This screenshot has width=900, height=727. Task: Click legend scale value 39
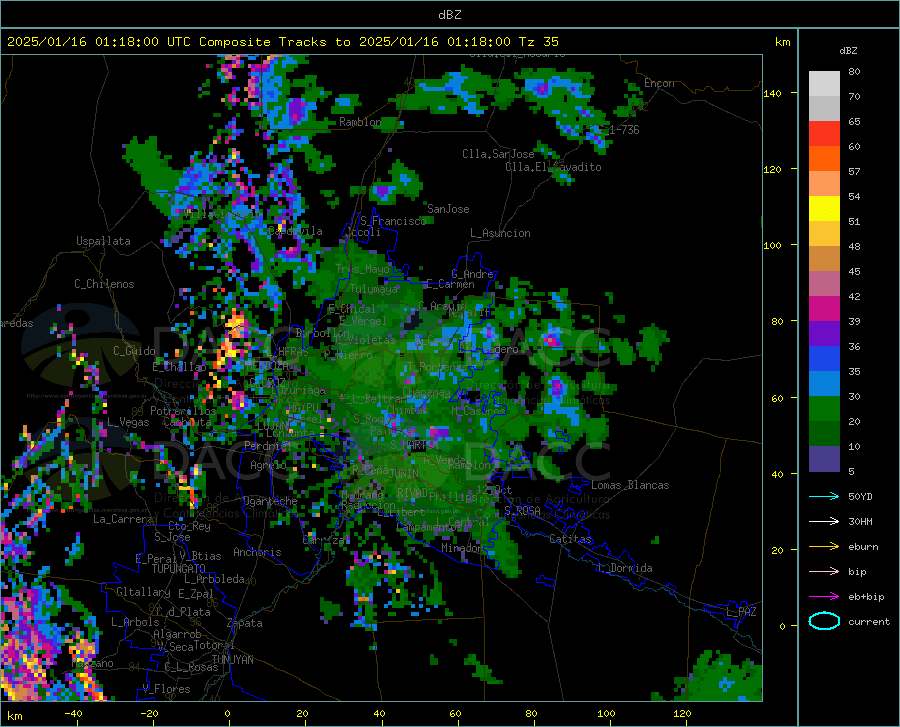[x=854, y=321]
